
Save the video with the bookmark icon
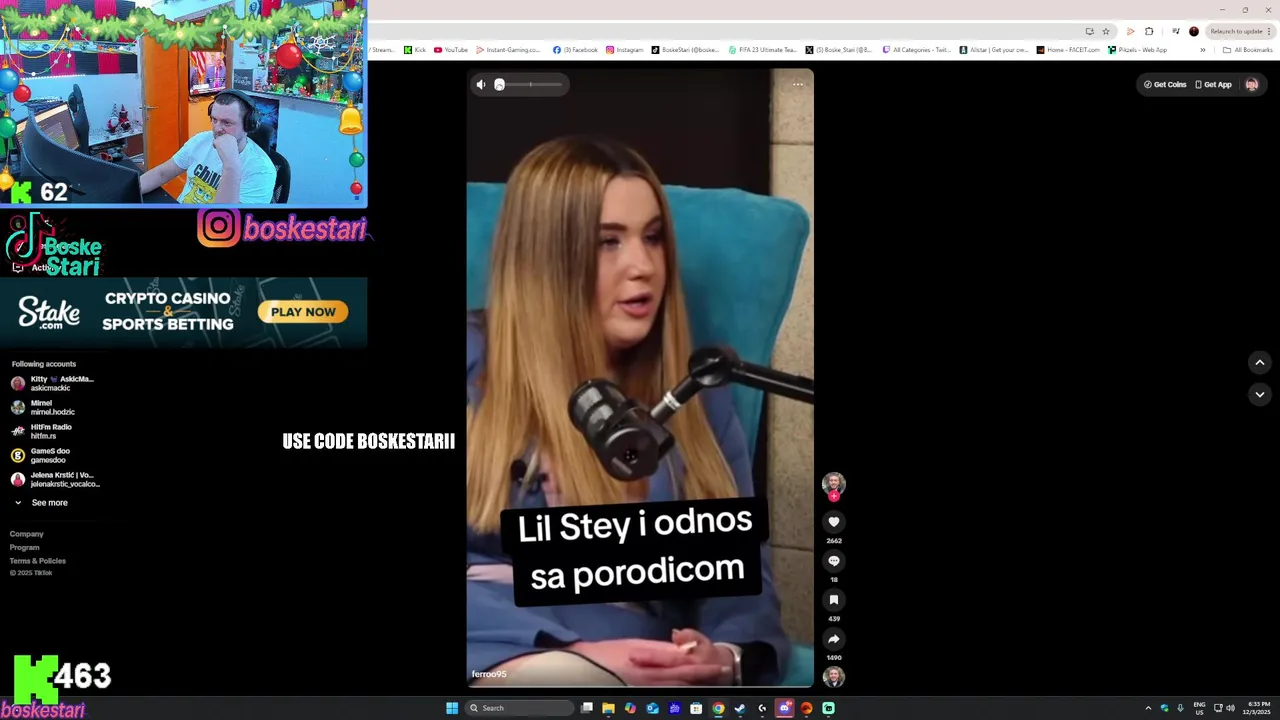pyautogui.click(x=834, y=600)
